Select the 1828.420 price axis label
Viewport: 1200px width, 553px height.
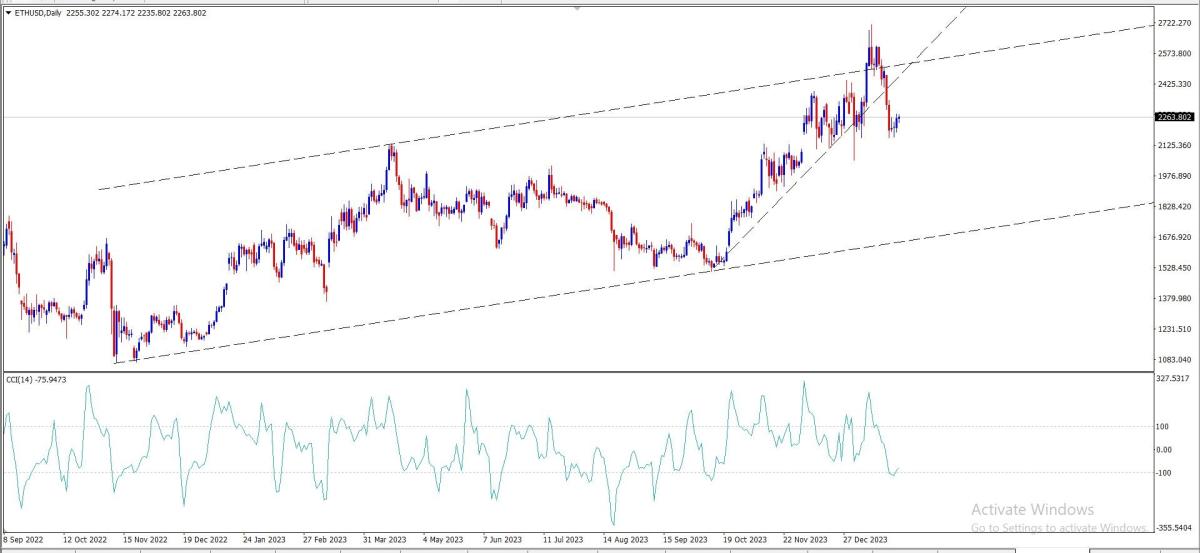tap(1175, 207)
